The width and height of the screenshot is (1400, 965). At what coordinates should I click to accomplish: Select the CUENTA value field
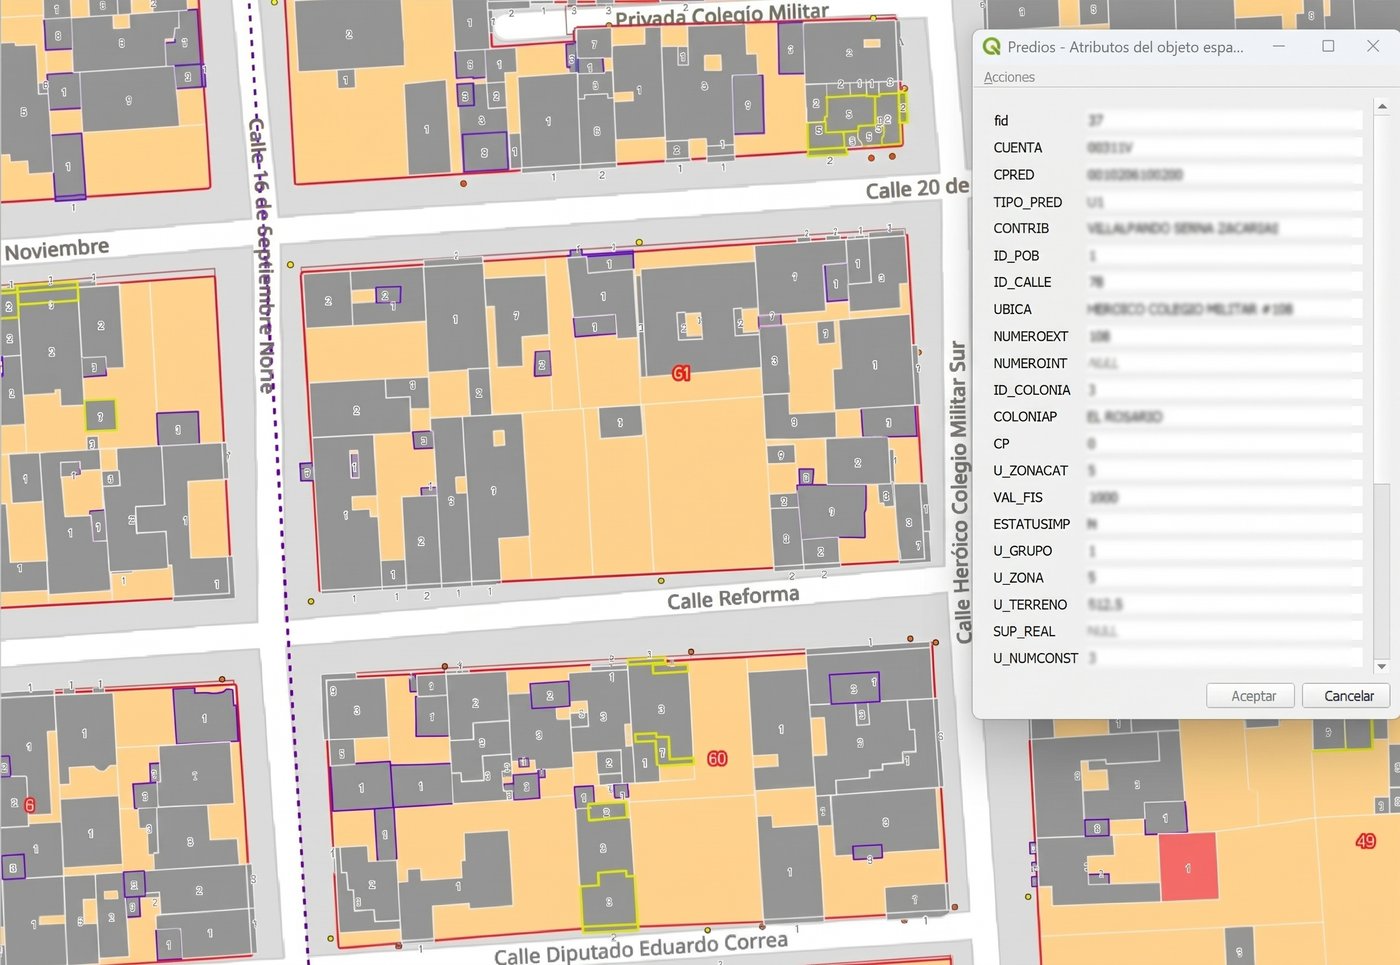pyautogui.click(x=1224, y=148)
